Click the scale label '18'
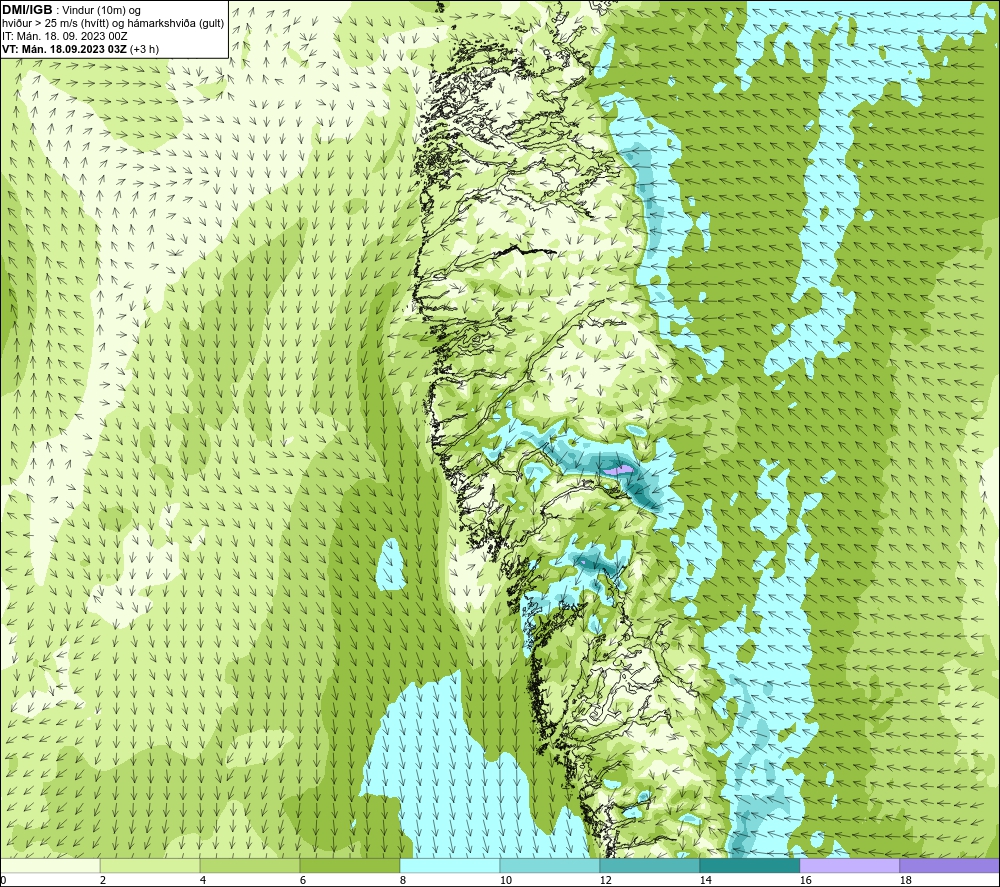Image resolution: width=1000 pixels, height=887 pixels. point(905,881)
